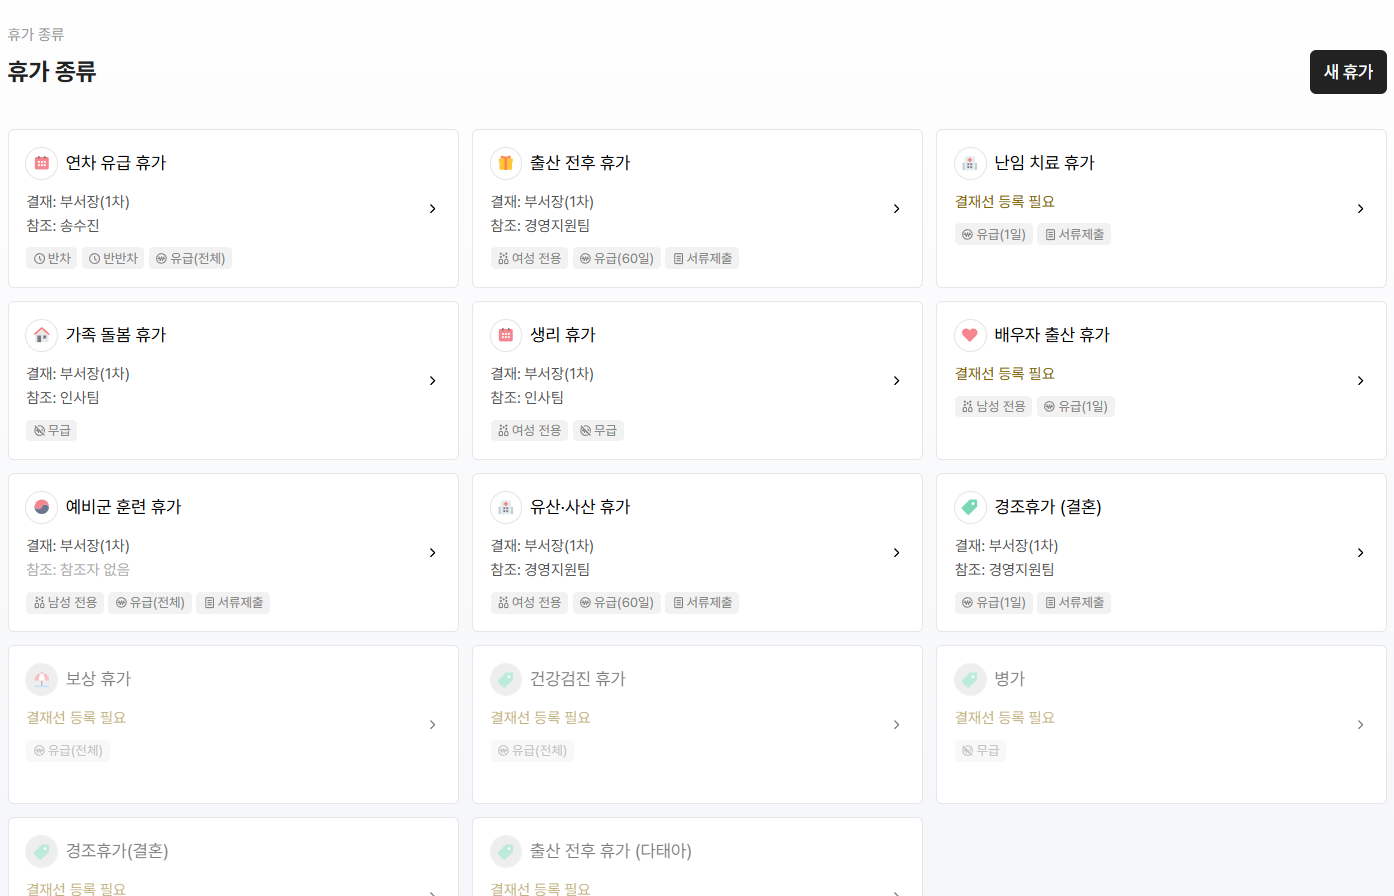
Task: Click the 서류제출 tag on 출산 전후 휴가
Action: click(x=702, y=258)
